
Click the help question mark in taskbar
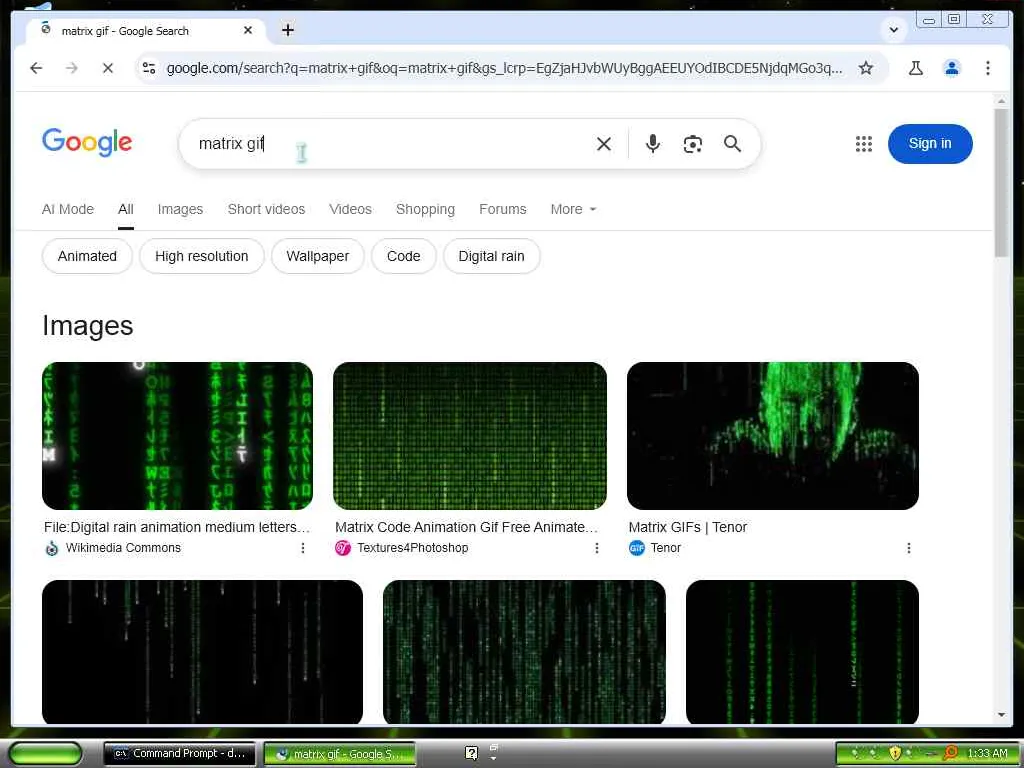click(x=472, y=753)
